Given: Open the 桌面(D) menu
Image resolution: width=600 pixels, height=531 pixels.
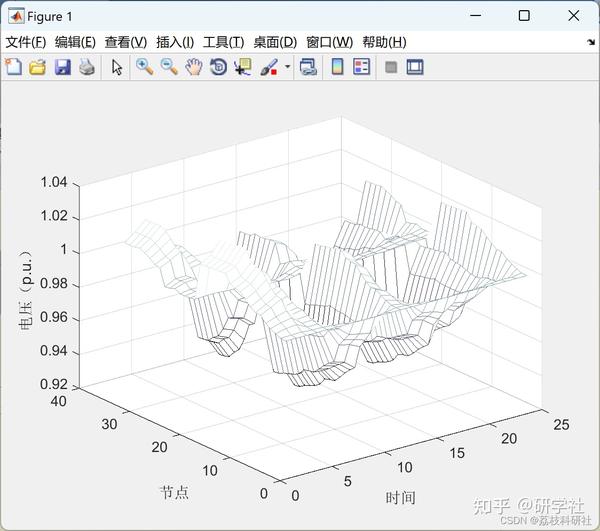Looking at the screenshot, I should click(275, 42).
